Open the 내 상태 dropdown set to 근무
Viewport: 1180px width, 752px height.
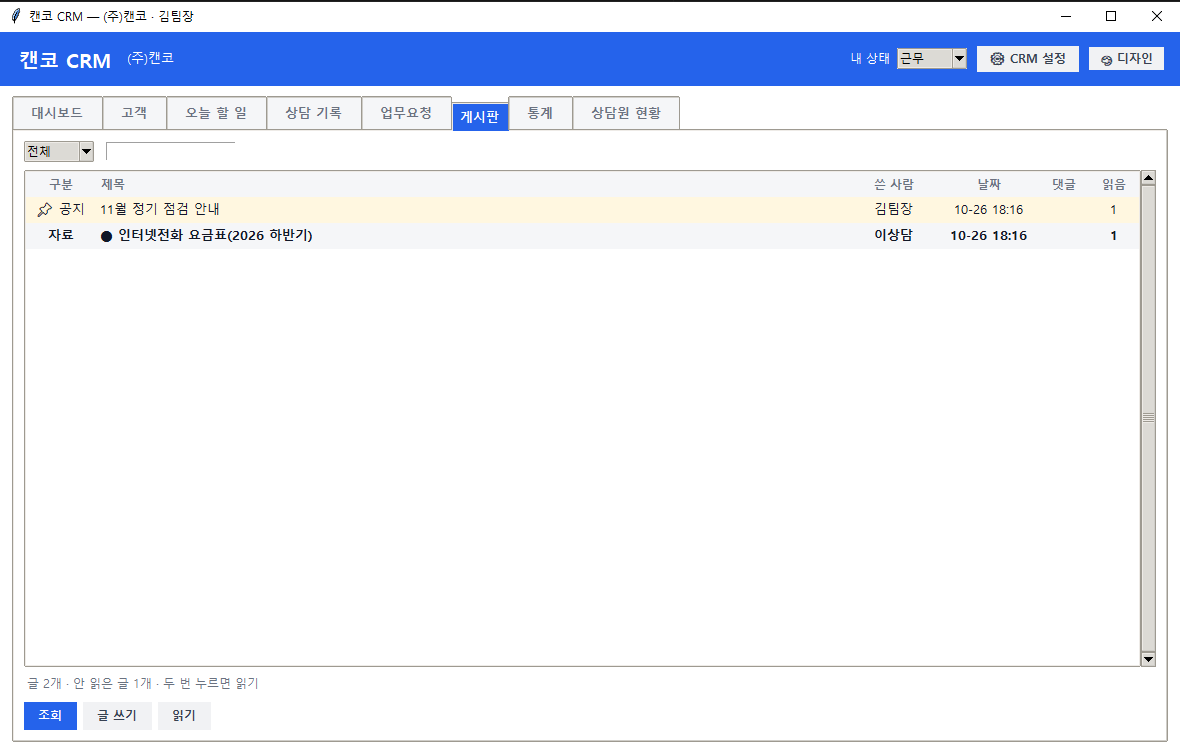click(932, 59)
